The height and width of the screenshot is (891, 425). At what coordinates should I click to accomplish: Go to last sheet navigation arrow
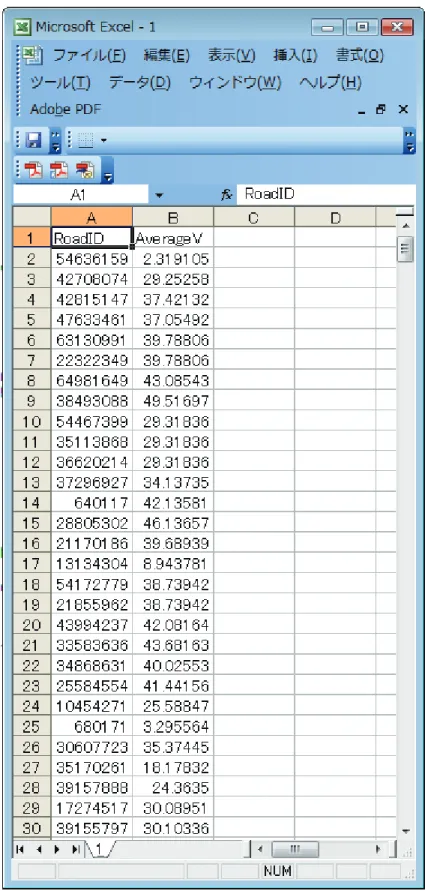[76, 849]
